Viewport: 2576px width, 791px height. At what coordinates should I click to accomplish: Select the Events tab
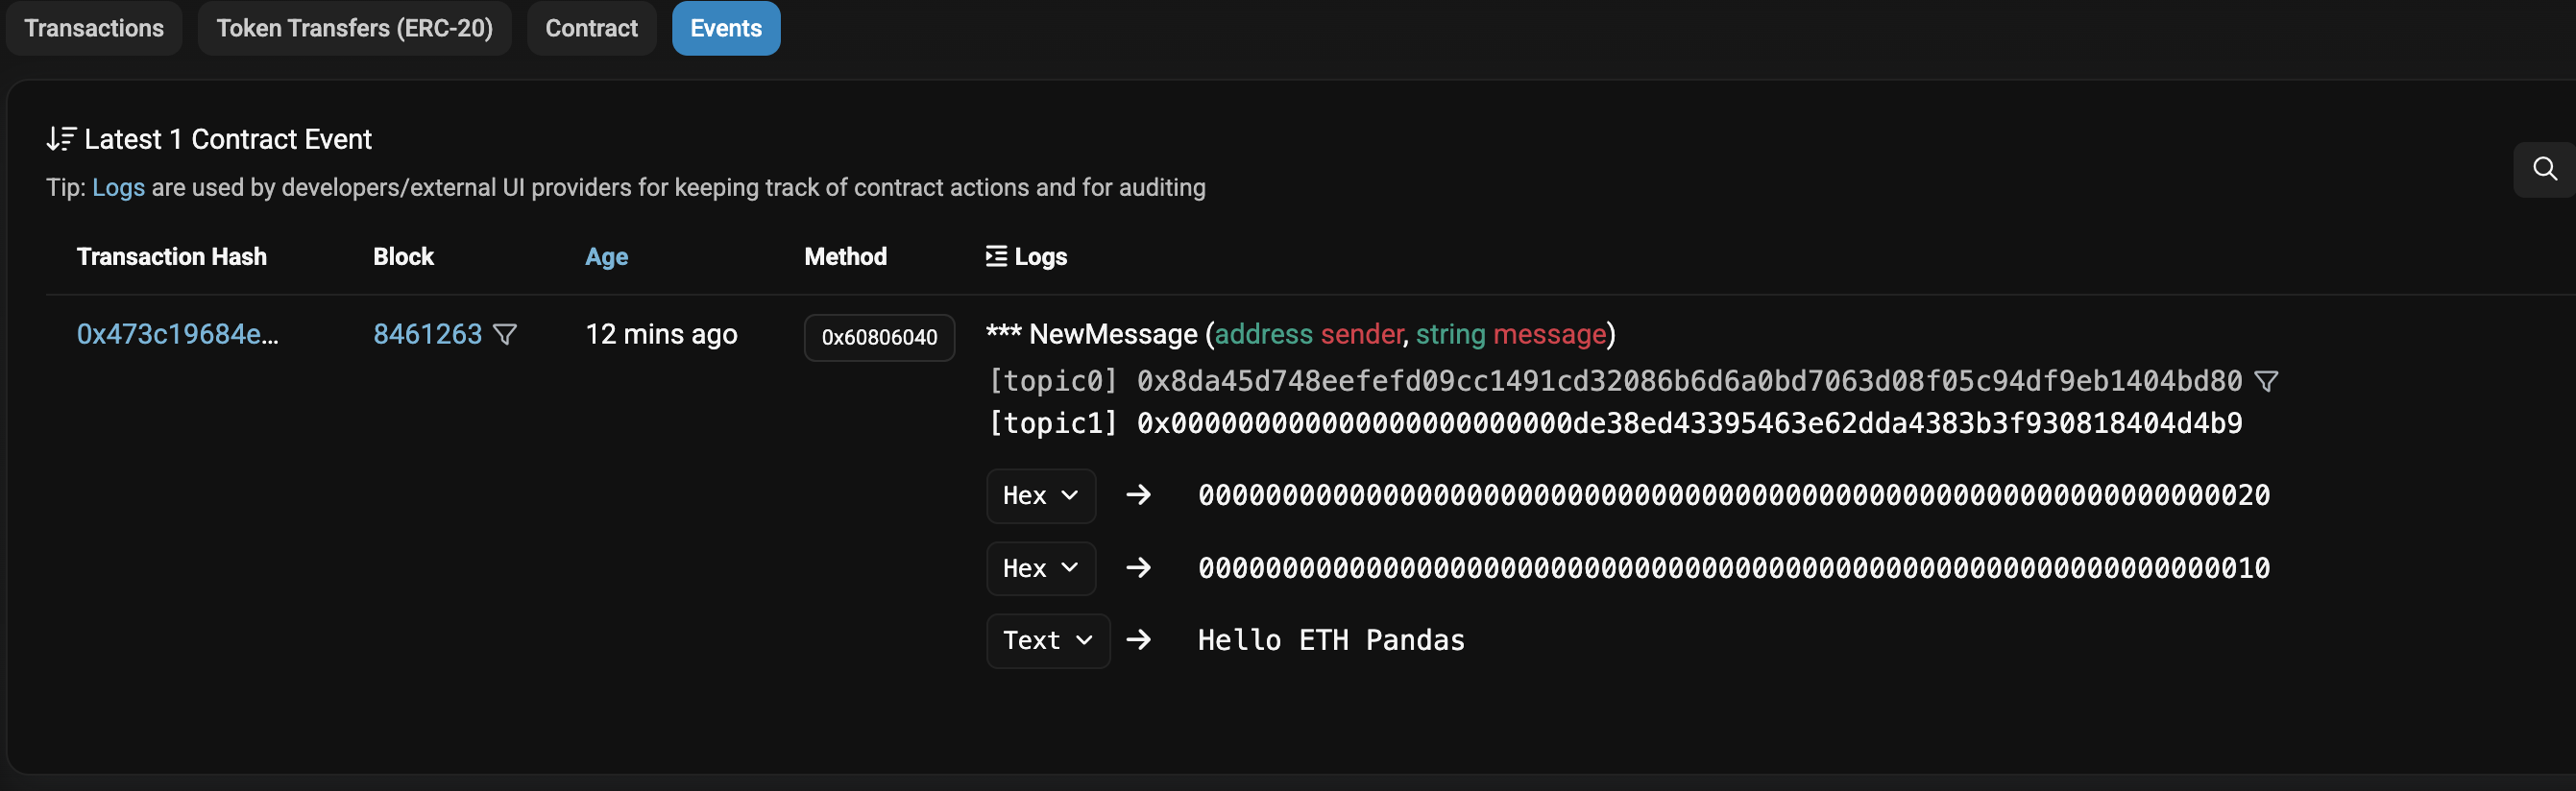[726, 28]
